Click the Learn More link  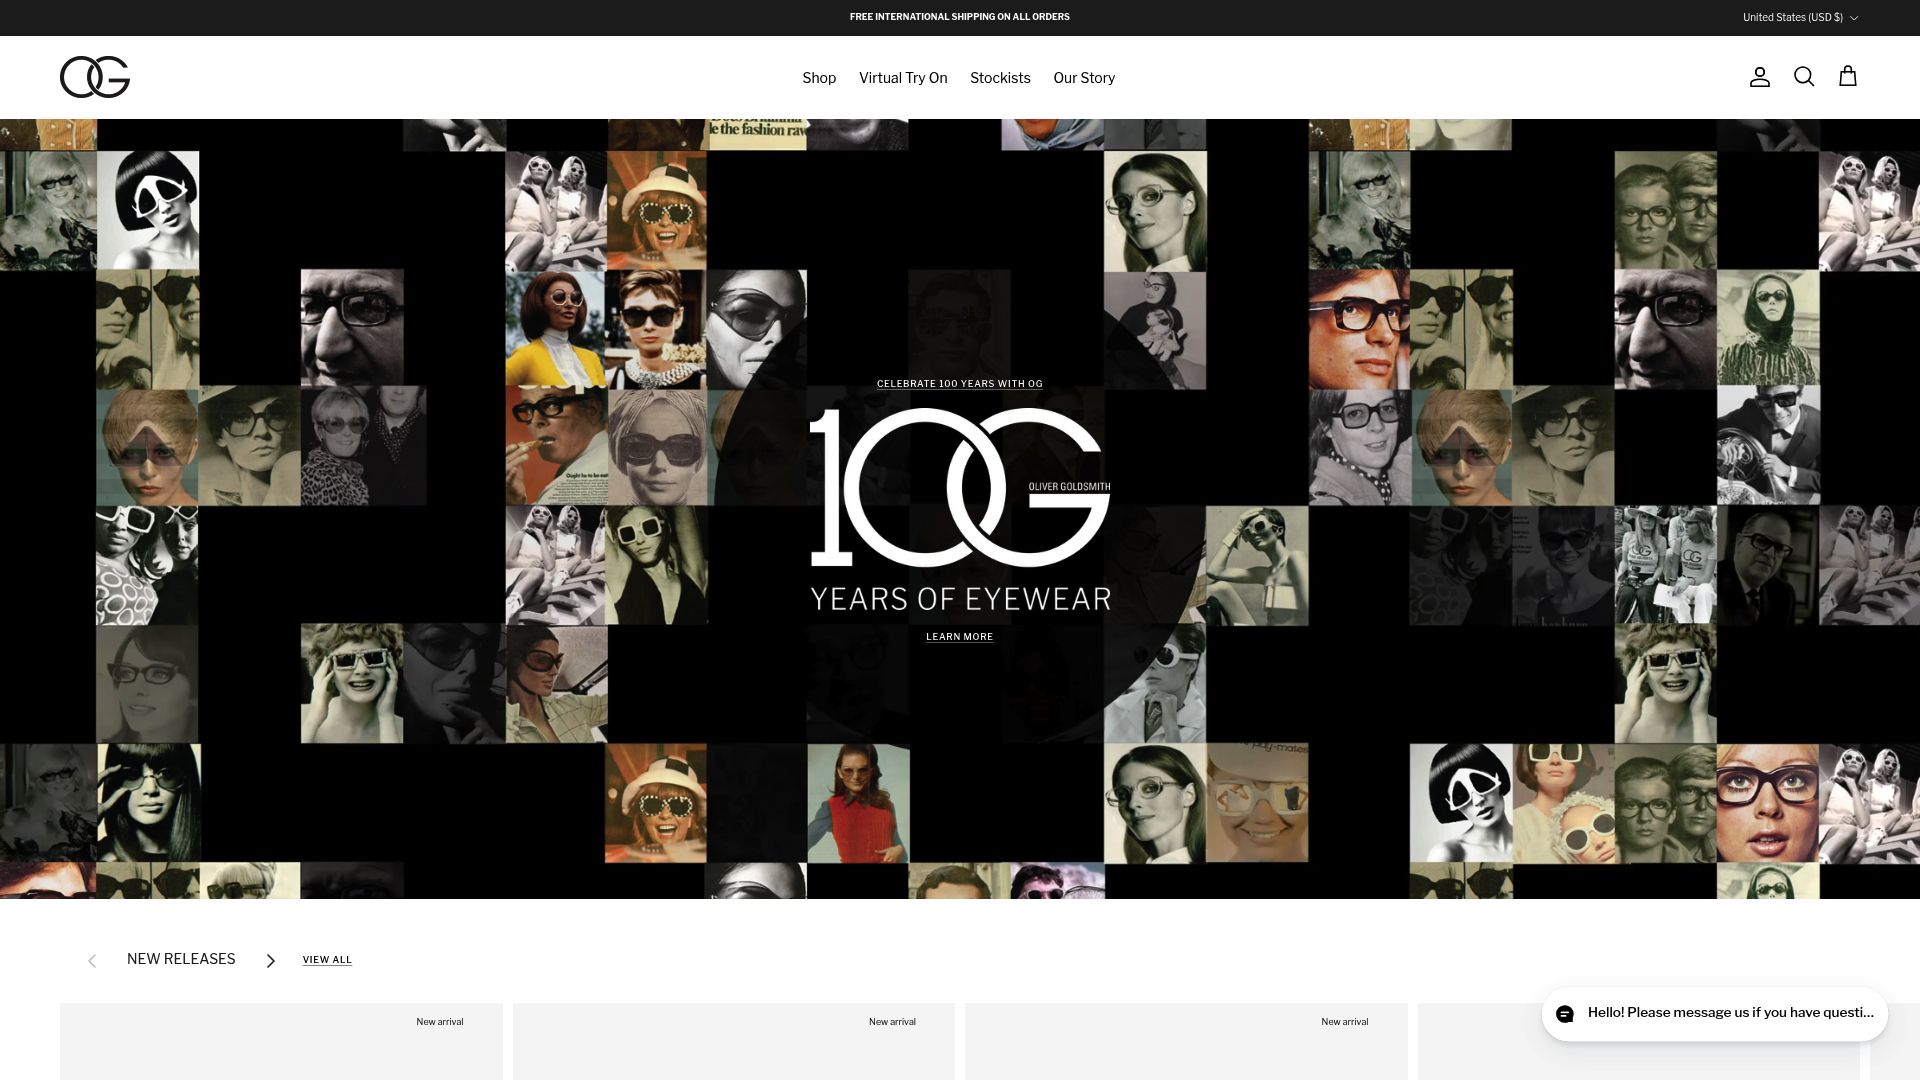coord(960,637)
